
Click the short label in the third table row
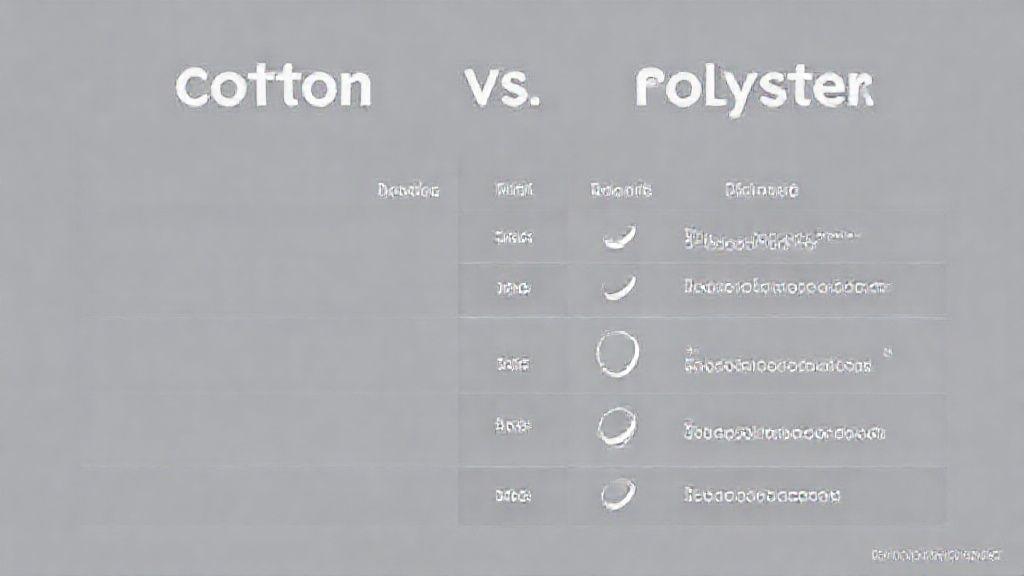point(513,365)
